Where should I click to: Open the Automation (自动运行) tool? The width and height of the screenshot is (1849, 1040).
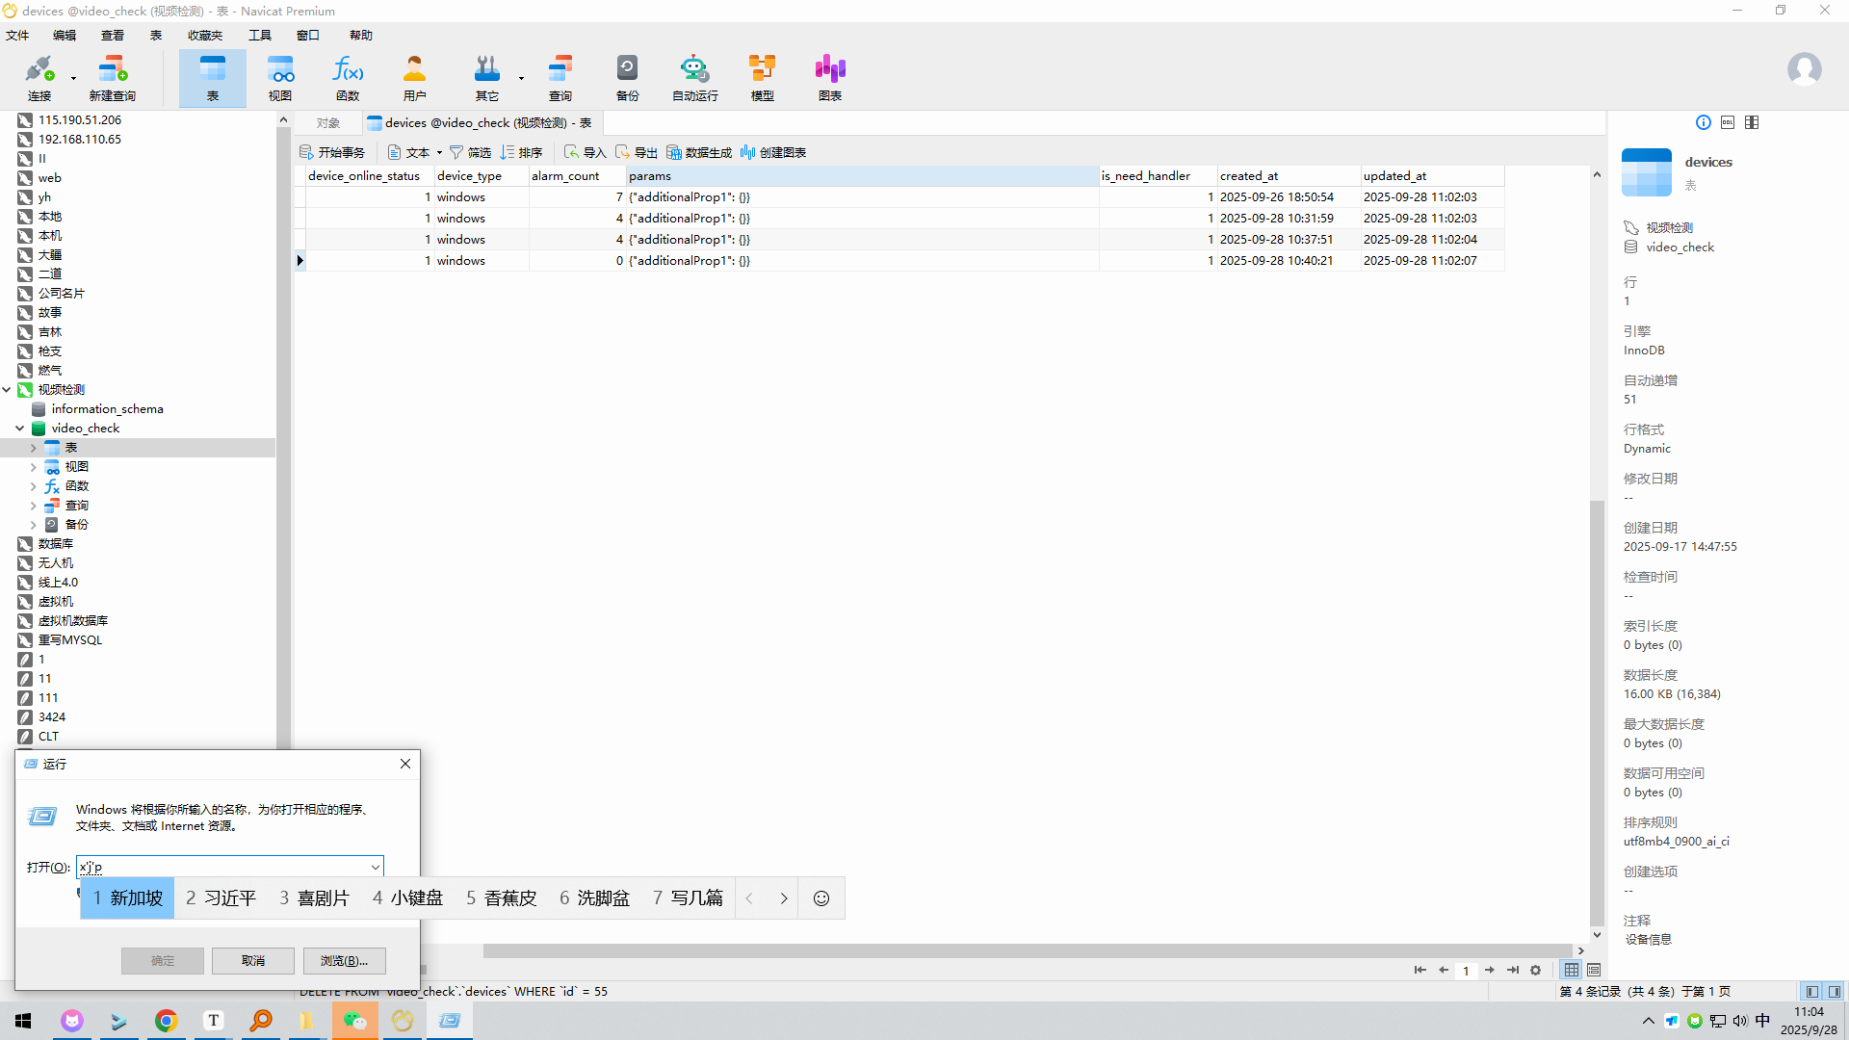pos(694,78)
